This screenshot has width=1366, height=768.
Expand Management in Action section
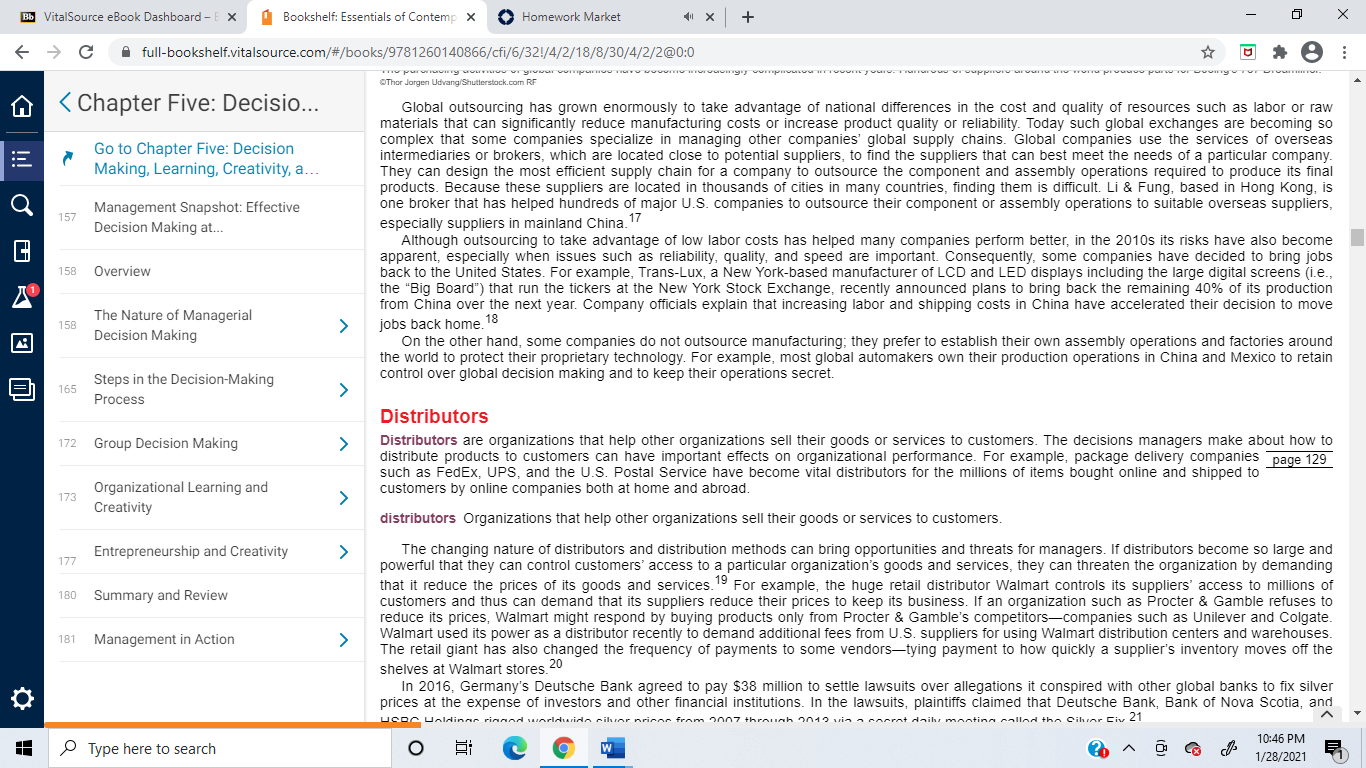[x=343, y=639]
